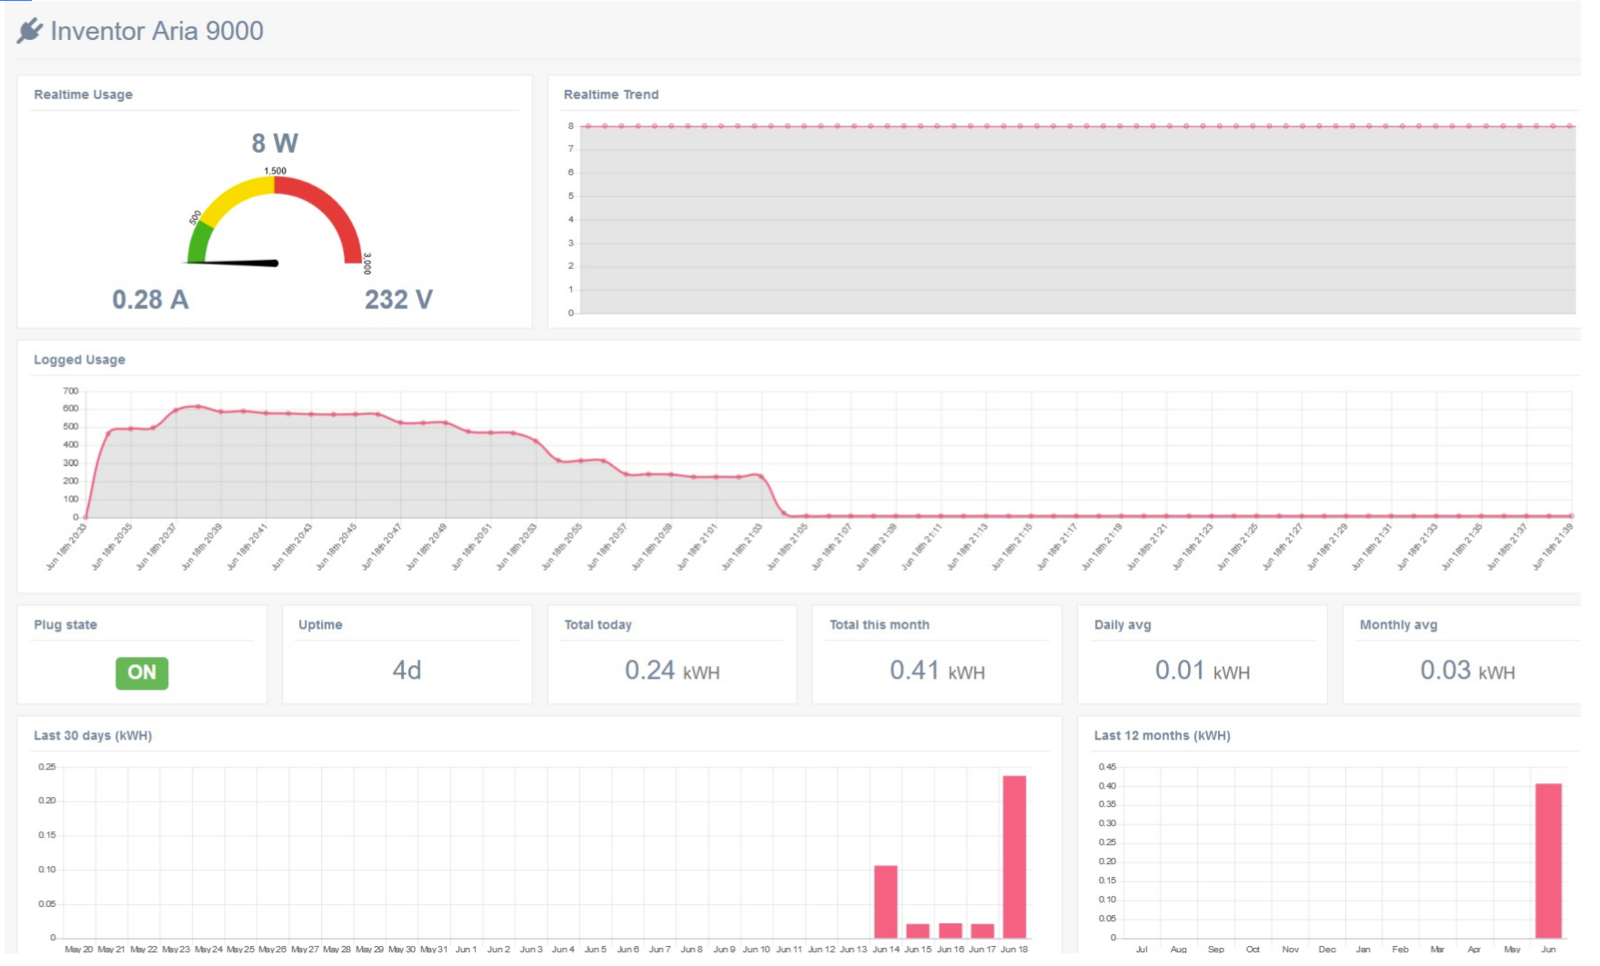Click the Last 12 months (kWH) heading

1162,736
